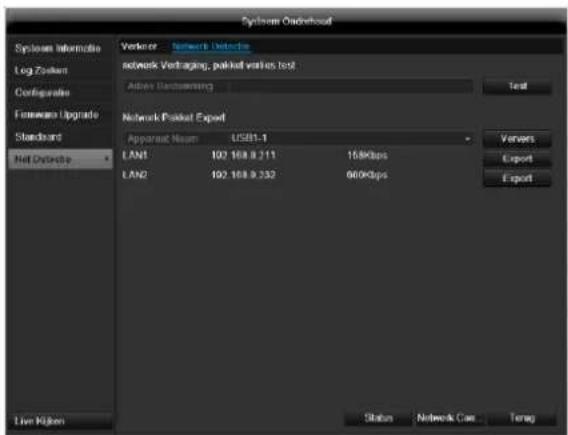
Task: Click the Adres Bestemming input field
Action: point(298,86)
